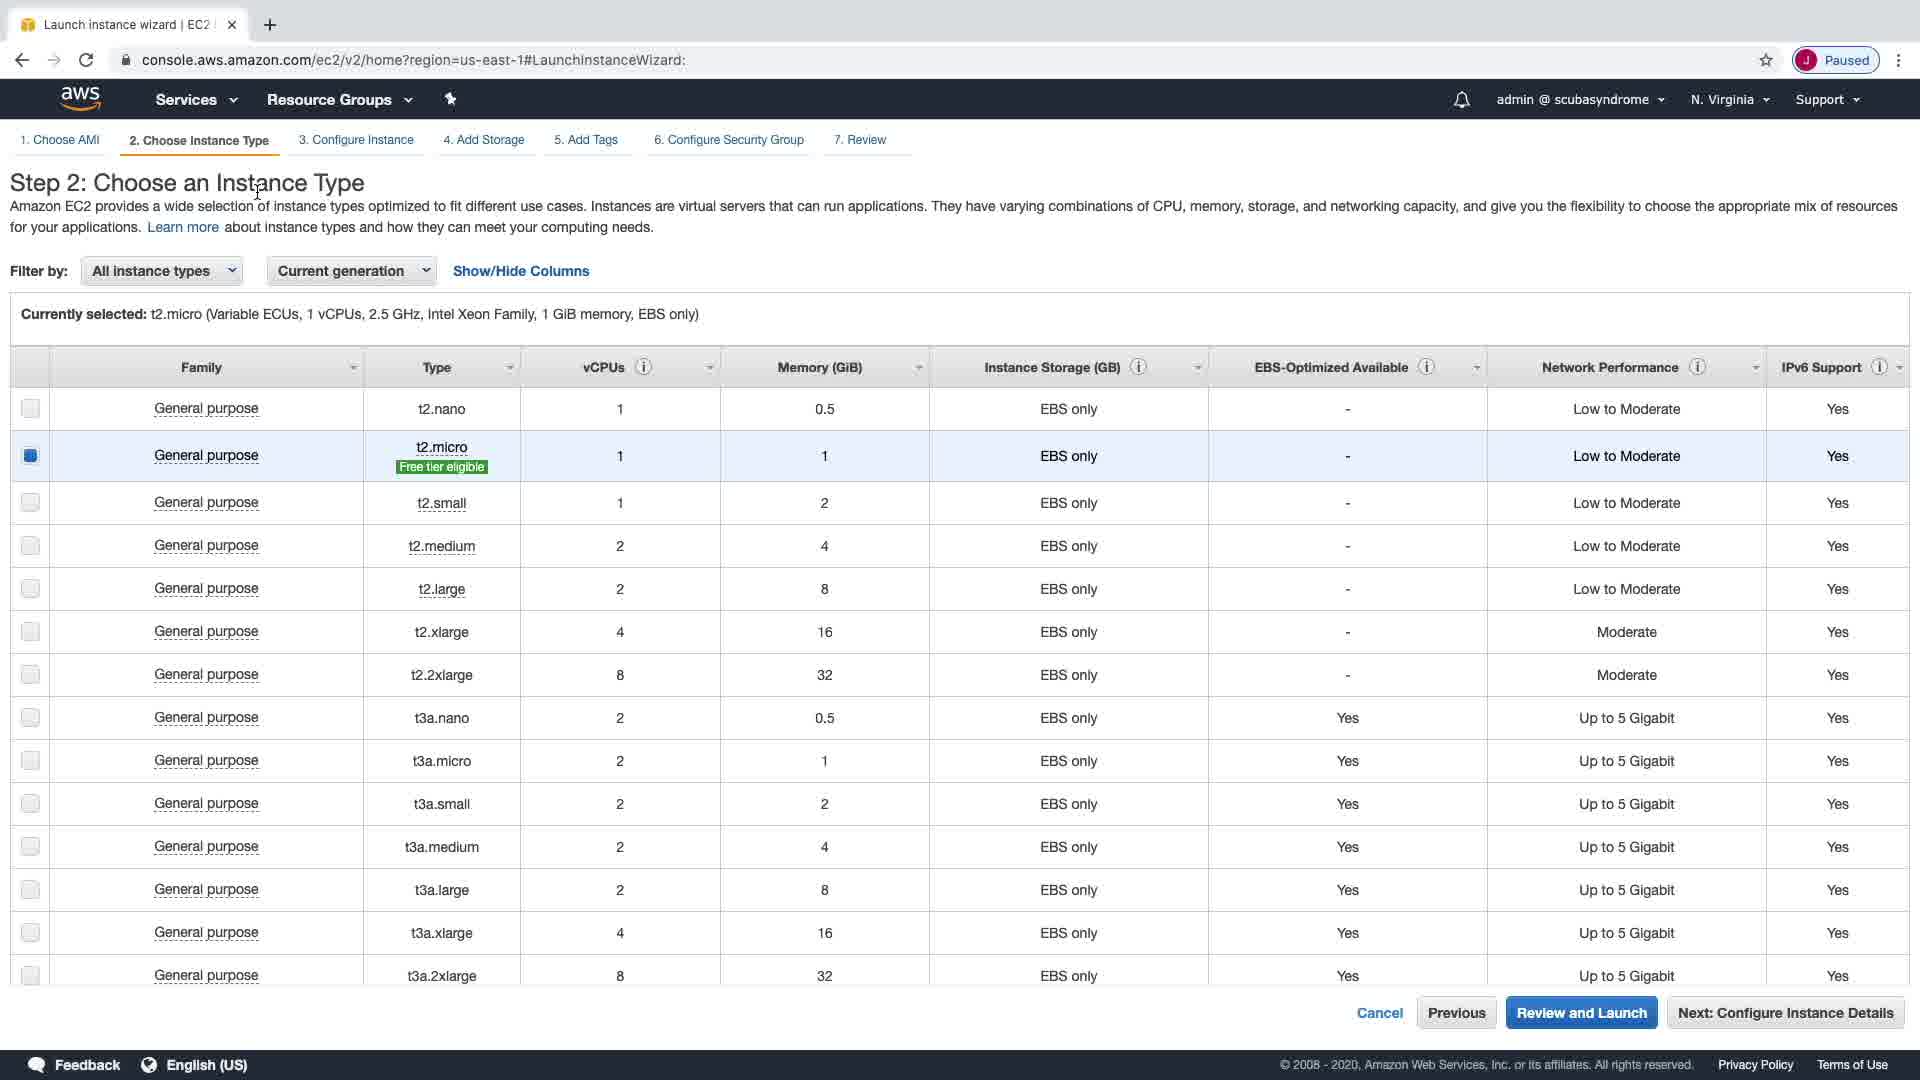Click the Show/Hide Columns link
The width and height of the screenshot is (1920, 1080).
521,271
